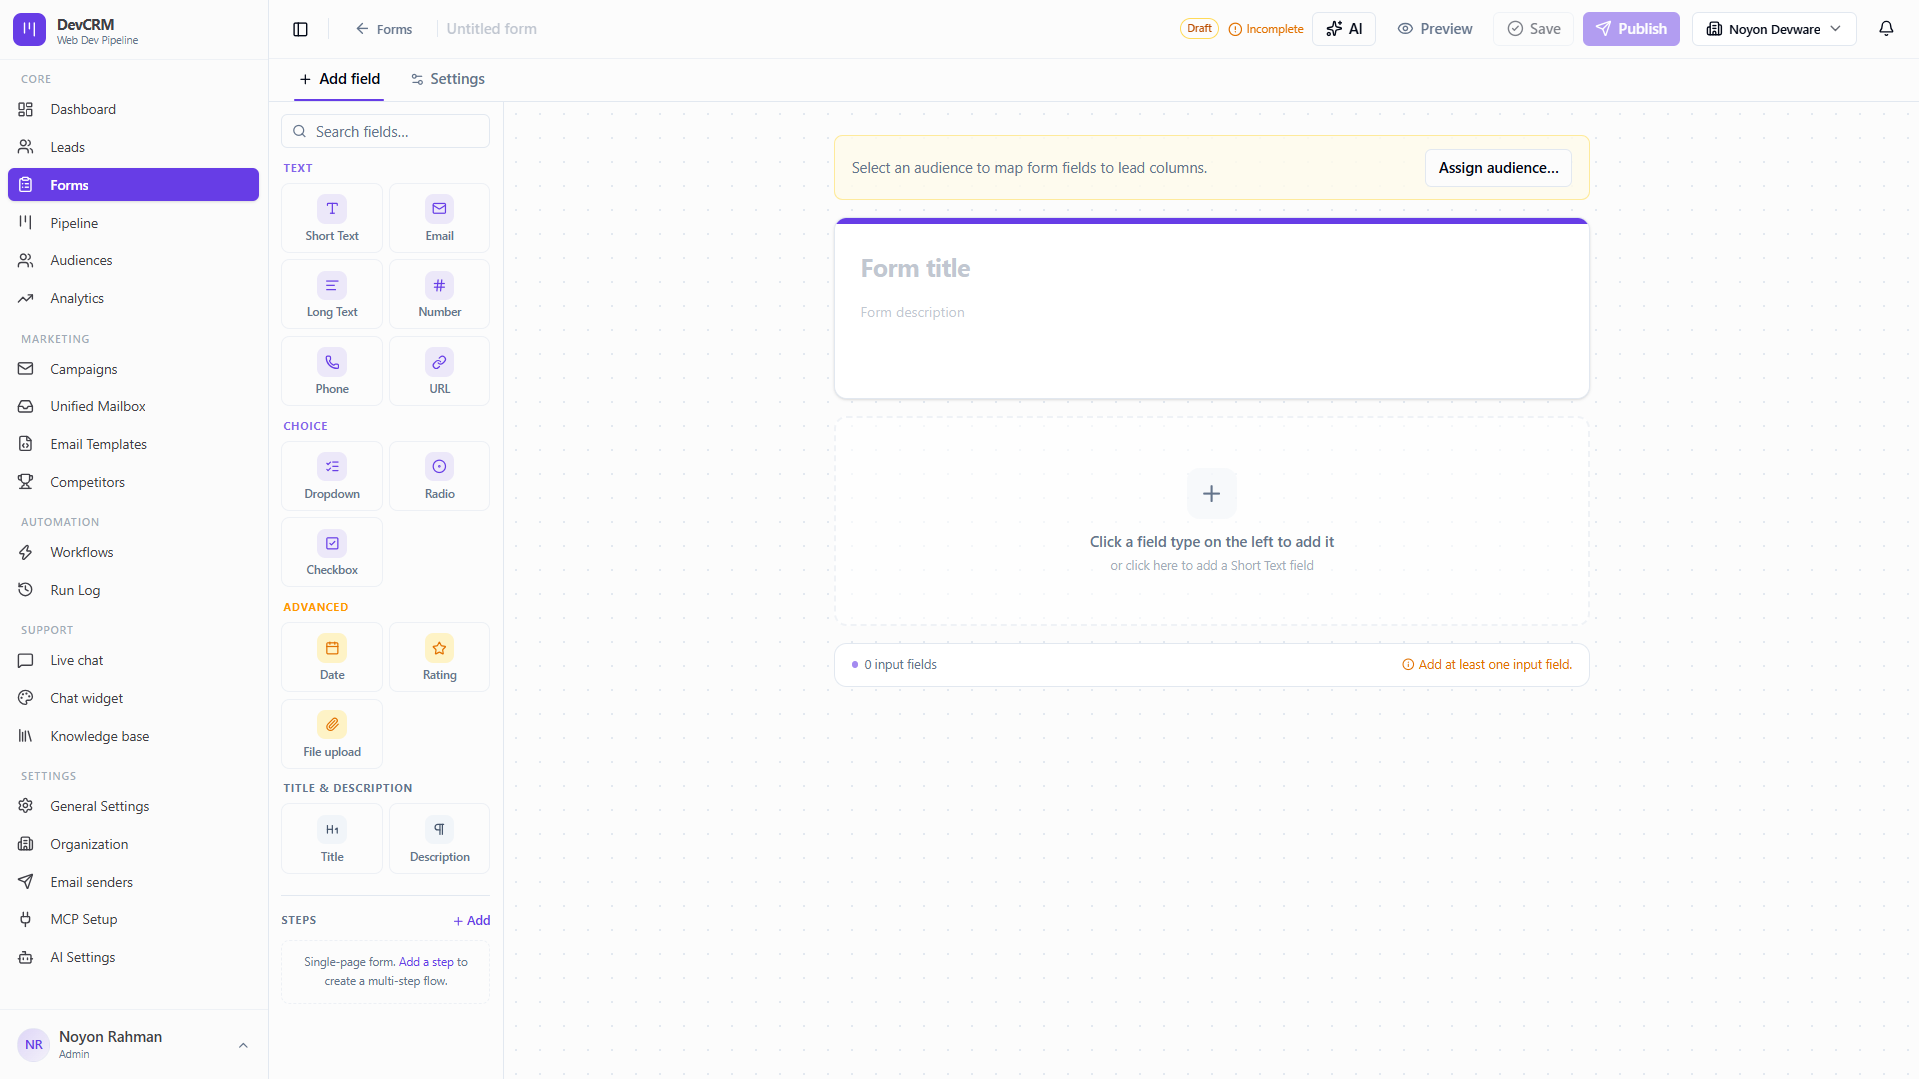Add a Number field
This screenshot has width=1919, height=1079.
point(439,294)
